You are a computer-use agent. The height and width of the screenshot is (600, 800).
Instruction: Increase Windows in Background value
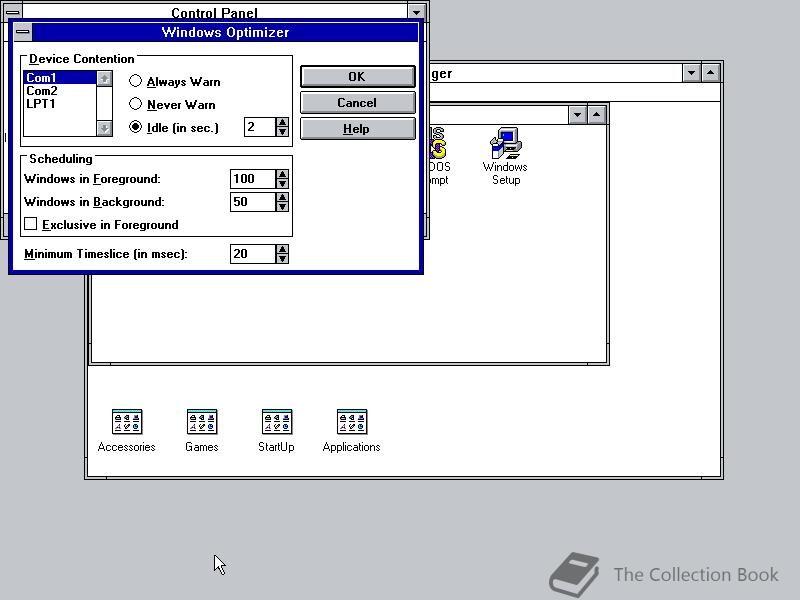pos(282,197)
